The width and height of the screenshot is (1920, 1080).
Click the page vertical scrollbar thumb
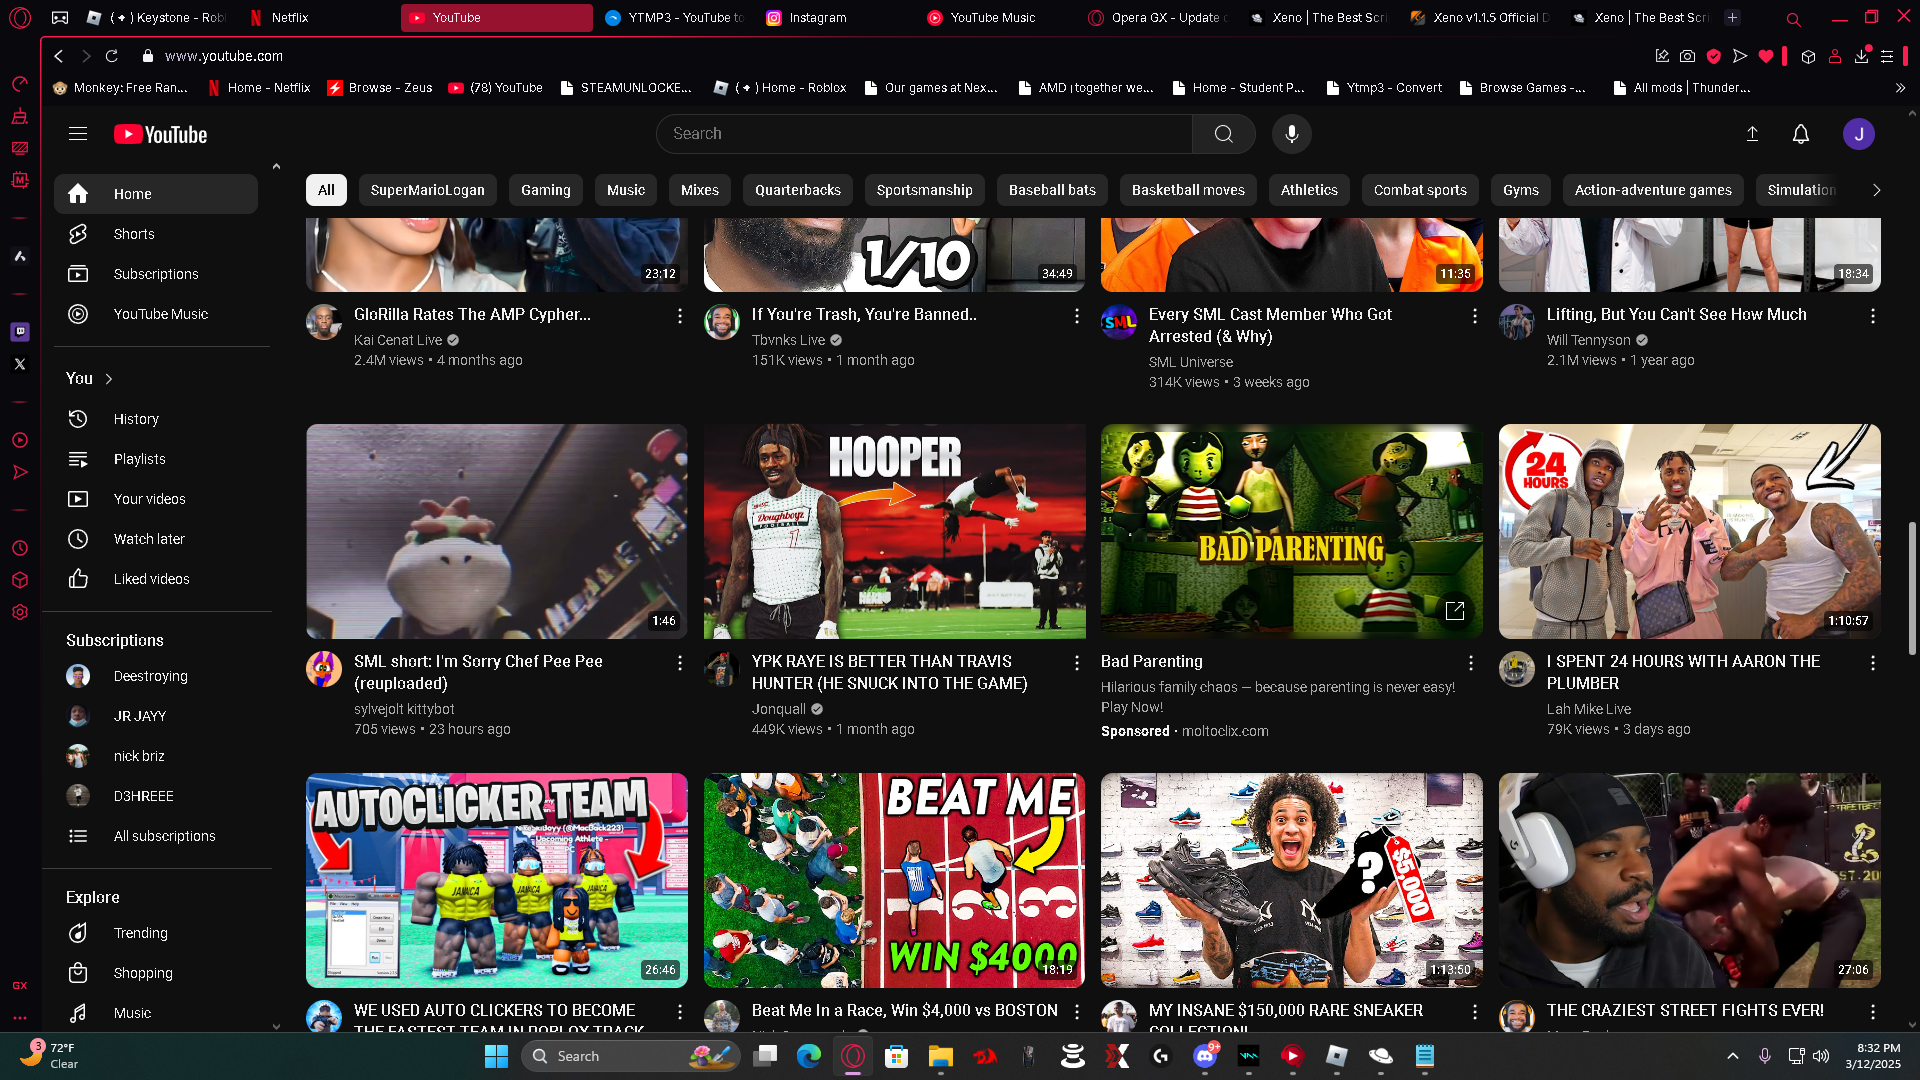[1912, 588]
